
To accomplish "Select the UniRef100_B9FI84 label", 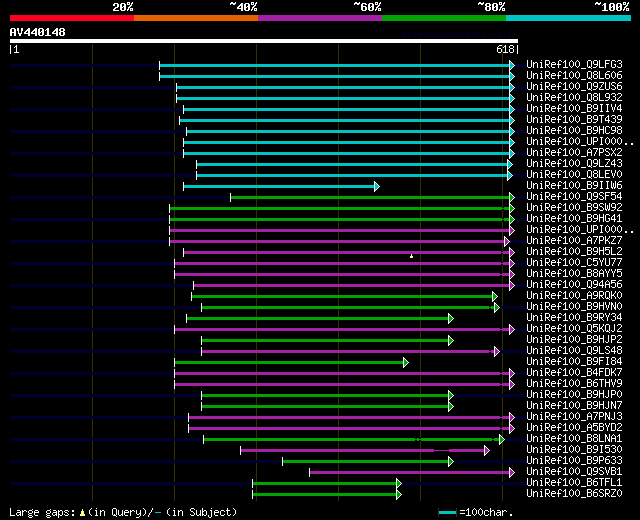I will [x=574, y=362].
